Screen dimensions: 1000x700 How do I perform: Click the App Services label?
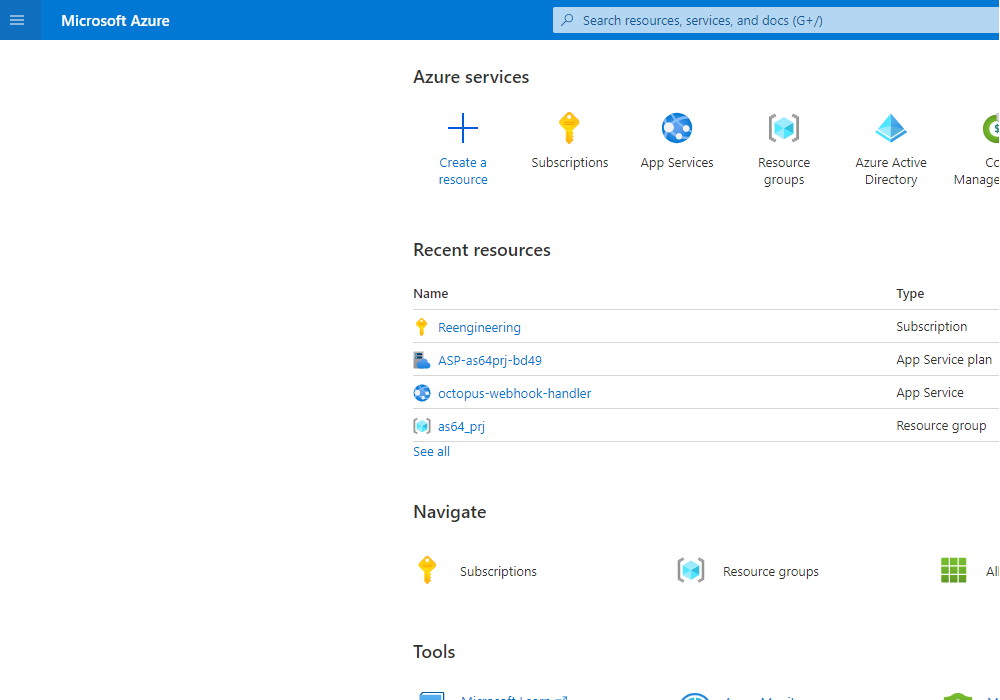tap(677, 163)
